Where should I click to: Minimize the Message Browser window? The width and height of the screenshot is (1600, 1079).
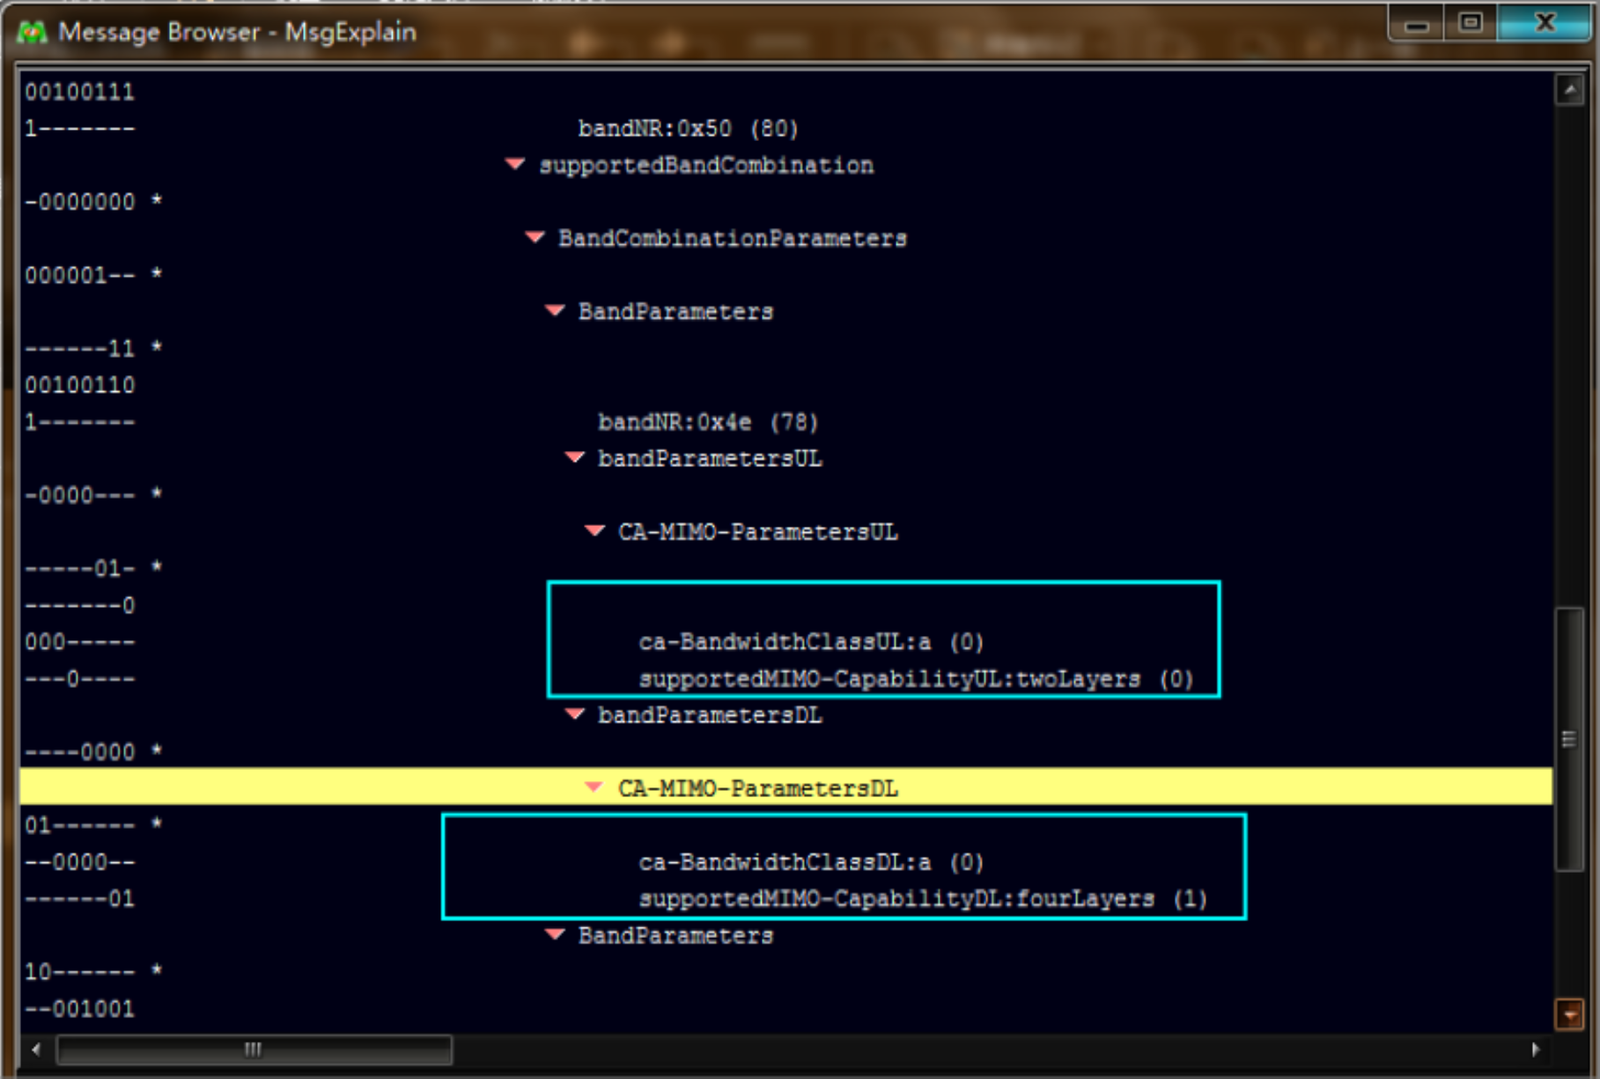1416,23
